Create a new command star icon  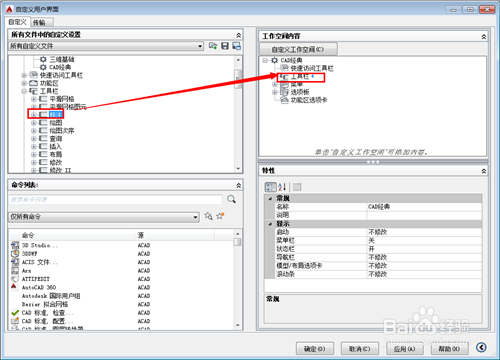click(220, 216)
